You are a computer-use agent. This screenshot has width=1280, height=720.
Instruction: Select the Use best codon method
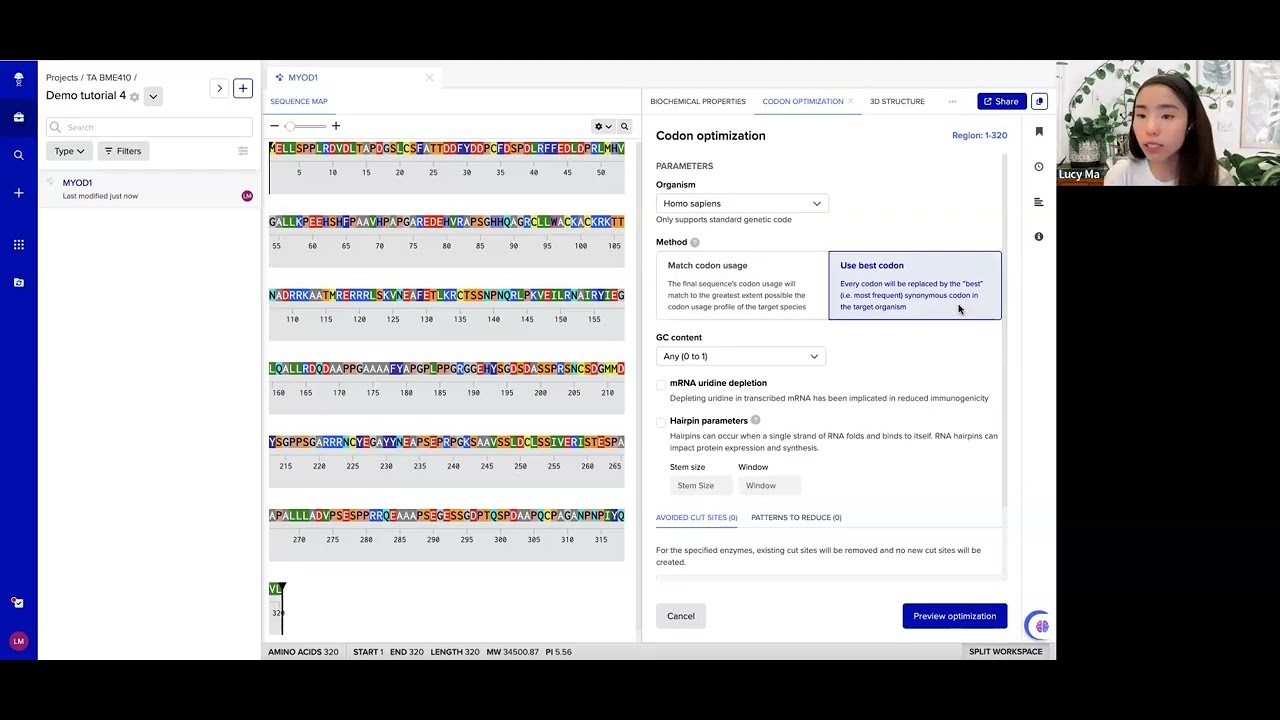[x=915, y=285]
